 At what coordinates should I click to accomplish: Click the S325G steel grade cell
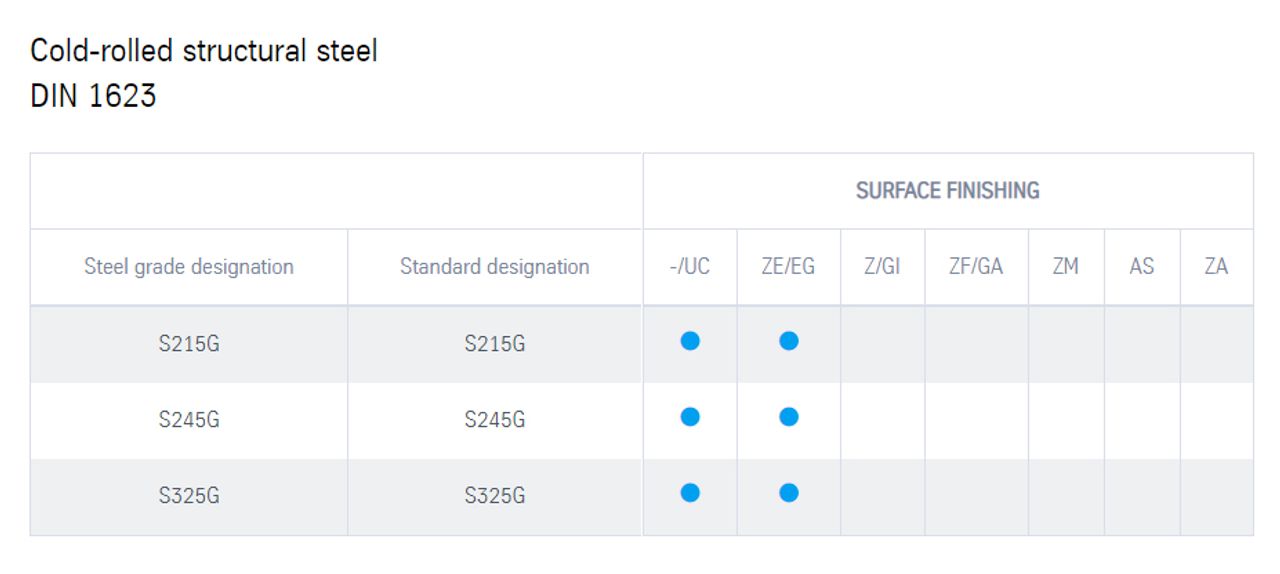pyautogui.click(x=189, y=496)
